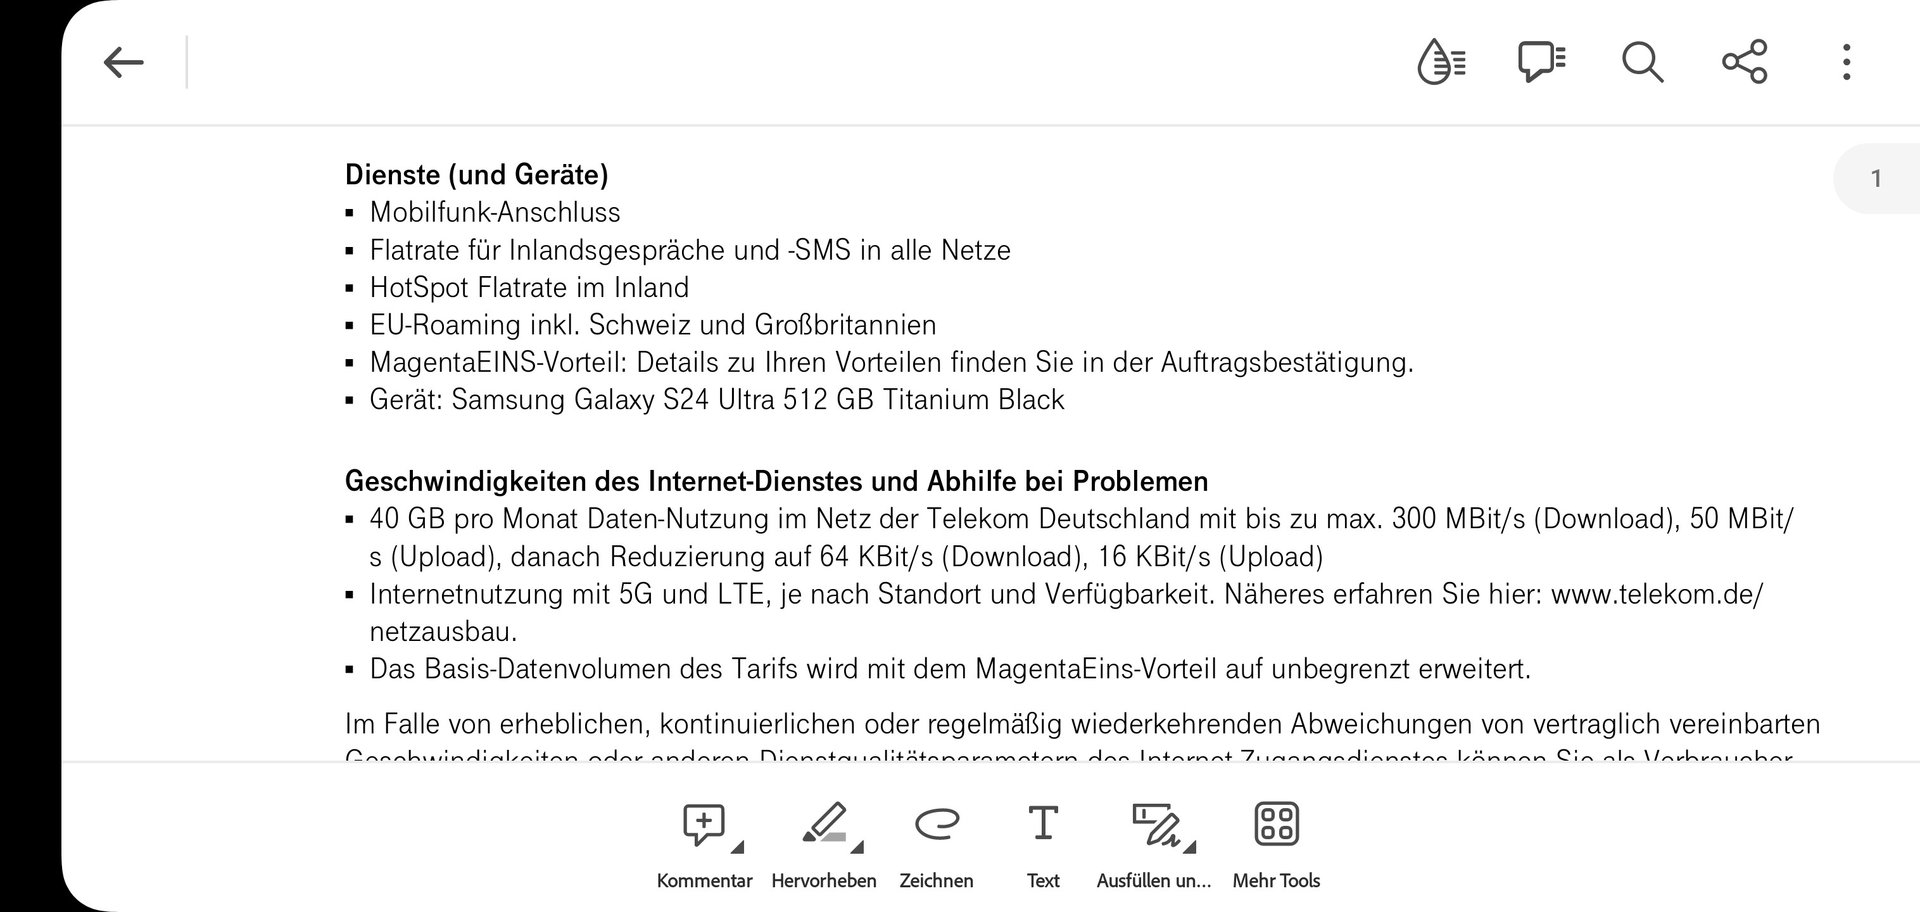Open the comments list panel

point(1541,63)
